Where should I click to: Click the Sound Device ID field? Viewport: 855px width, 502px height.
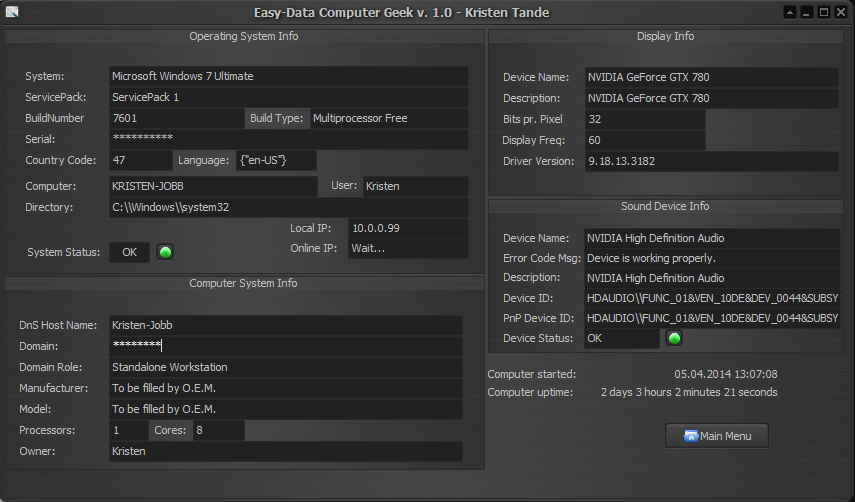pyautogui.click(x=712, y=299)
